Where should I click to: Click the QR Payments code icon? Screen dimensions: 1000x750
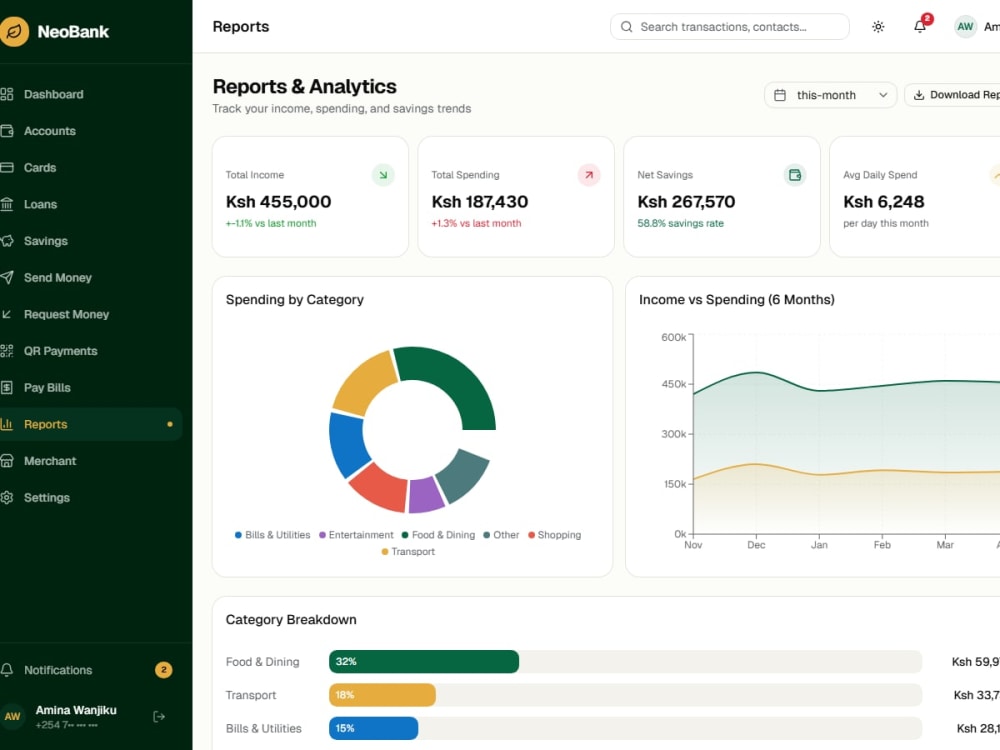coord(6,351)
